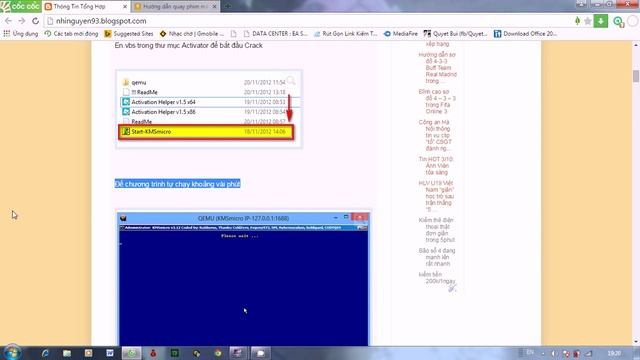Click the taskbar clock showing 19:20
This screenshot has height=360, width=640.
click(614, 353)
